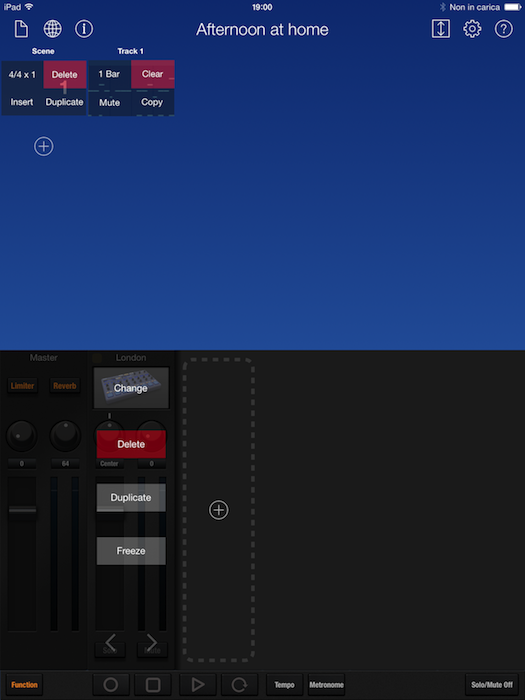Open settings gear icon
The height and width of the screenshot is (700, 525).
[x=472, y=29]
